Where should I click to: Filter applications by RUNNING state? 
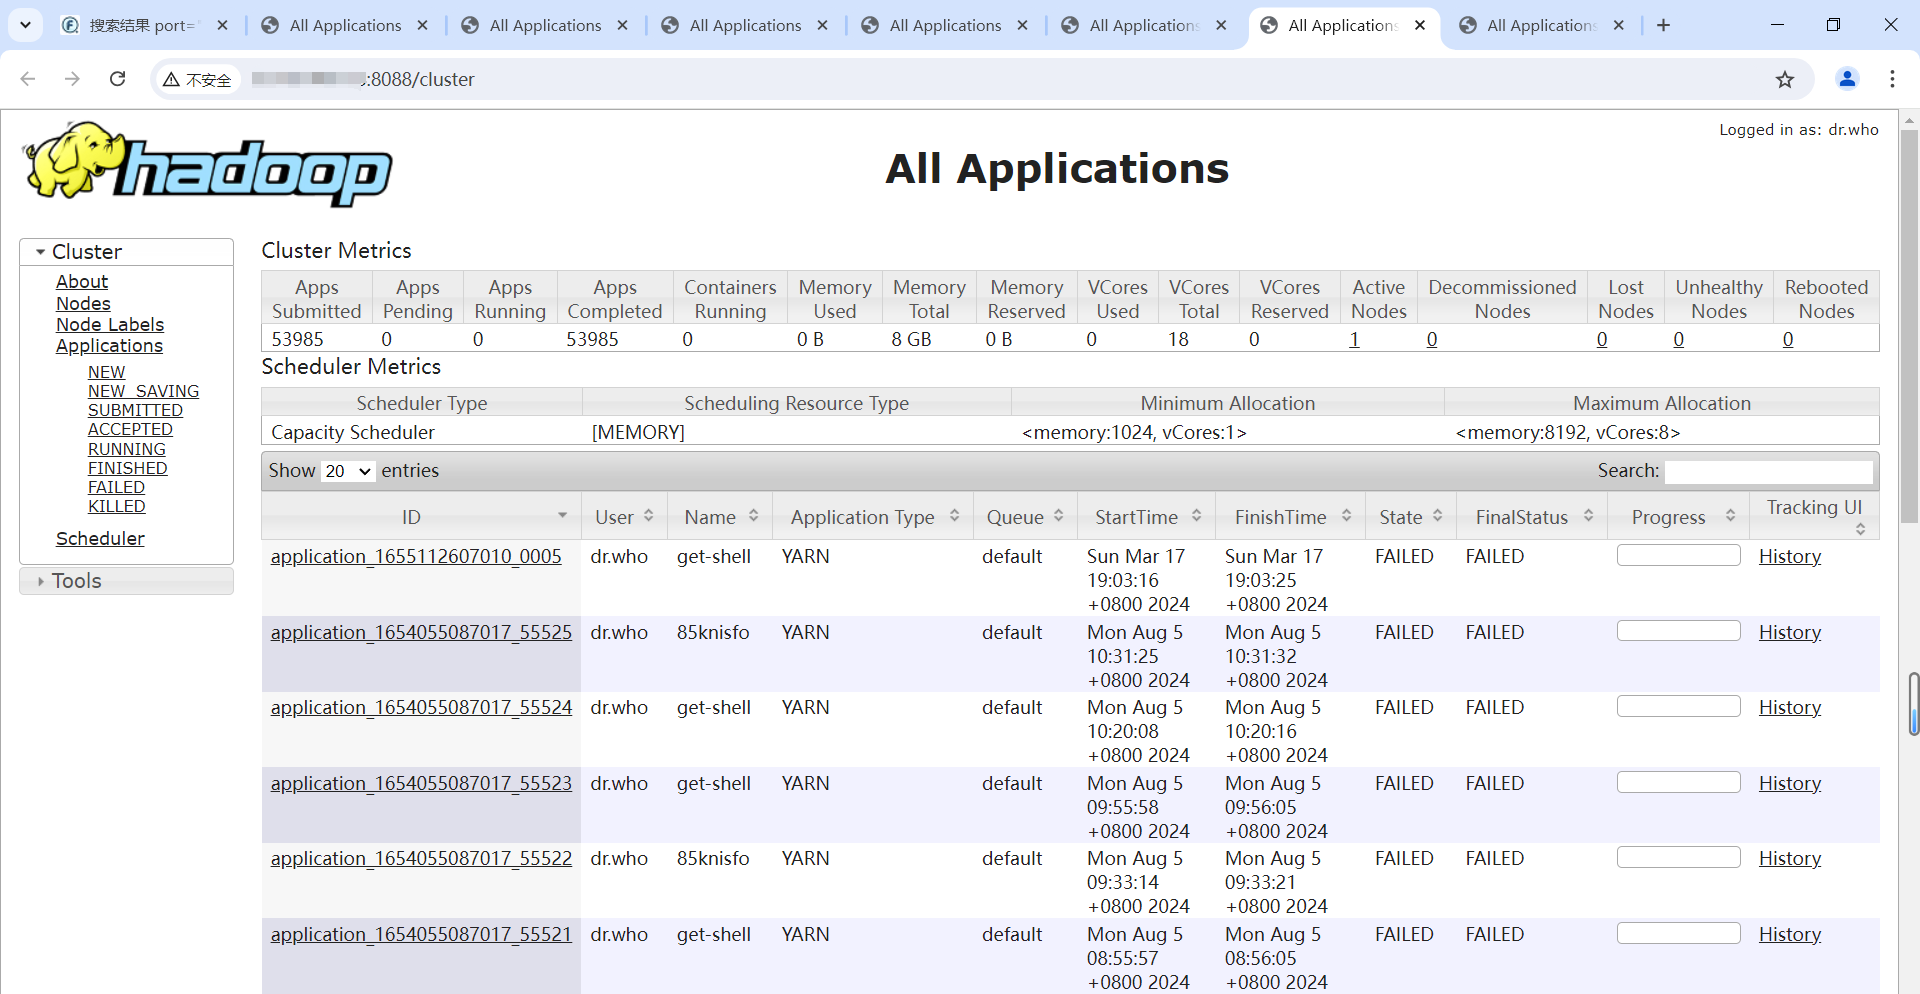(x=127, y=449)
